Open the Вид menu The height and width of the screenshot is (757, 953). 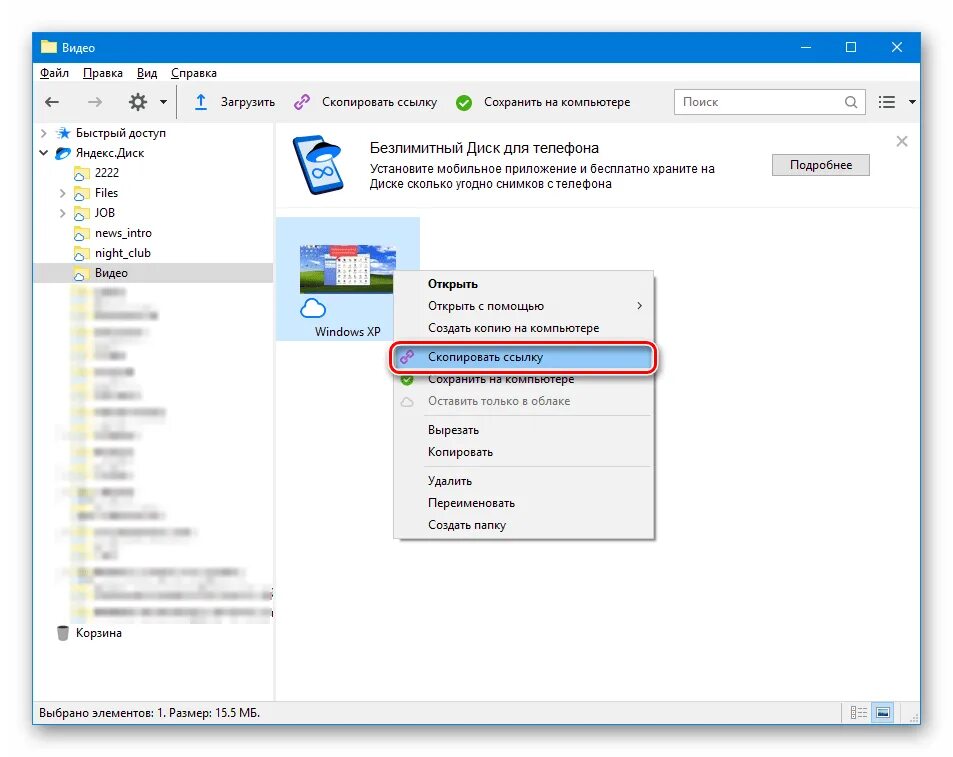(x=146, y=73)
